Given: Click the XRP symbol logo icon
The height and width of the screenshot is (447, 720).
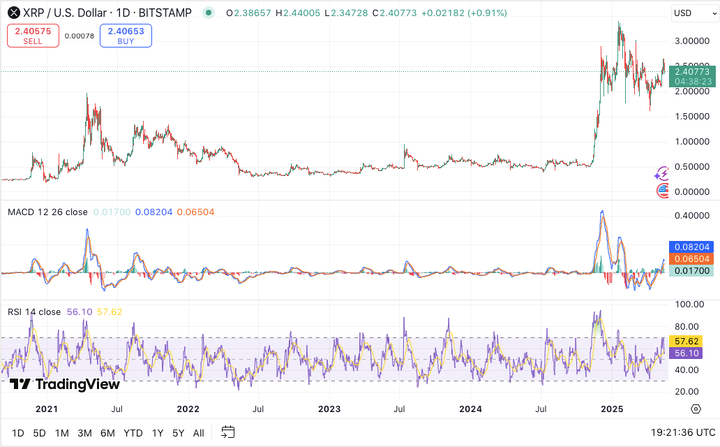Looking at the screenshot, I should (13, 13).
